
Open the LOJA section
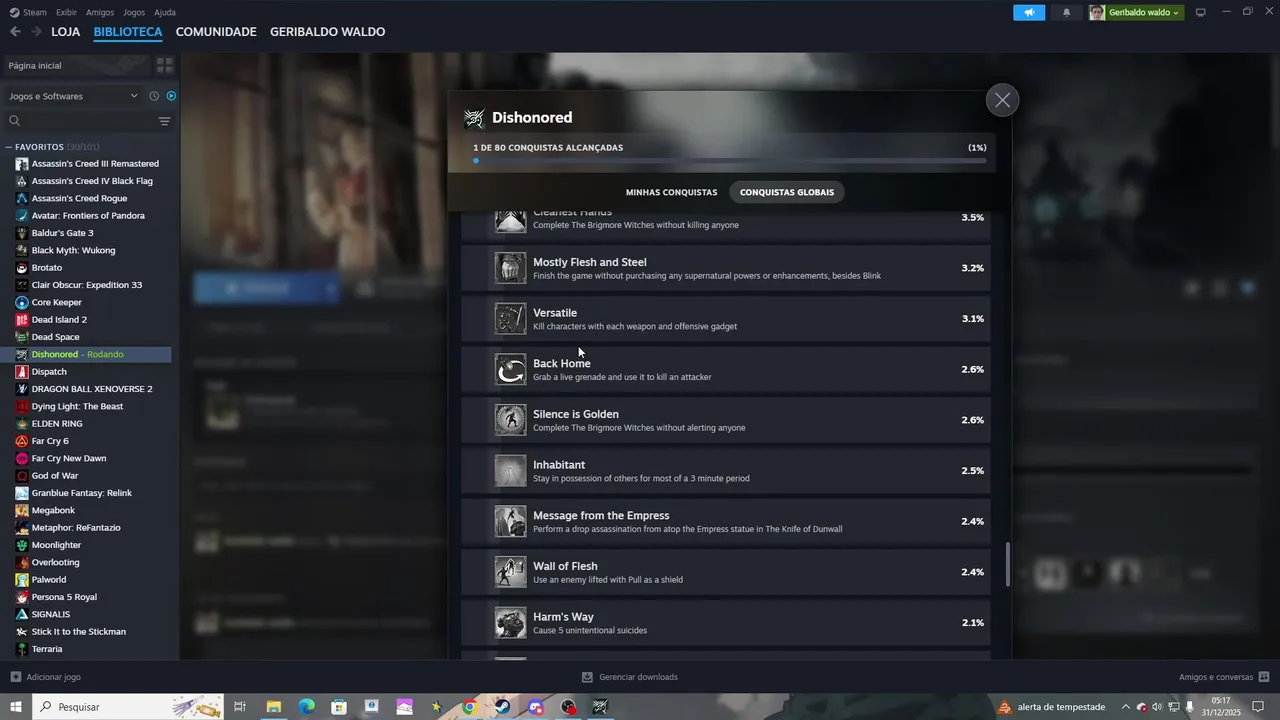coord(65,32)
